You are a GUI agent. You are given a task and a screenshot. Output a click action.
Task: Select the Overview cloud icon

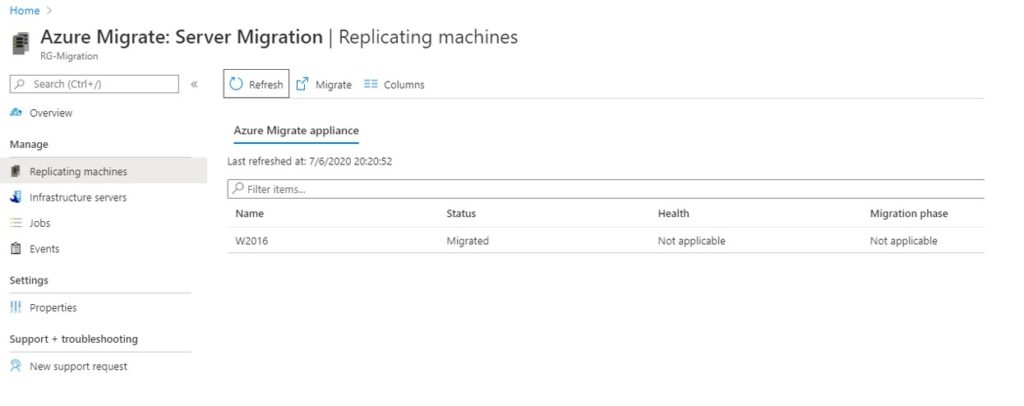tap(16, 113)
